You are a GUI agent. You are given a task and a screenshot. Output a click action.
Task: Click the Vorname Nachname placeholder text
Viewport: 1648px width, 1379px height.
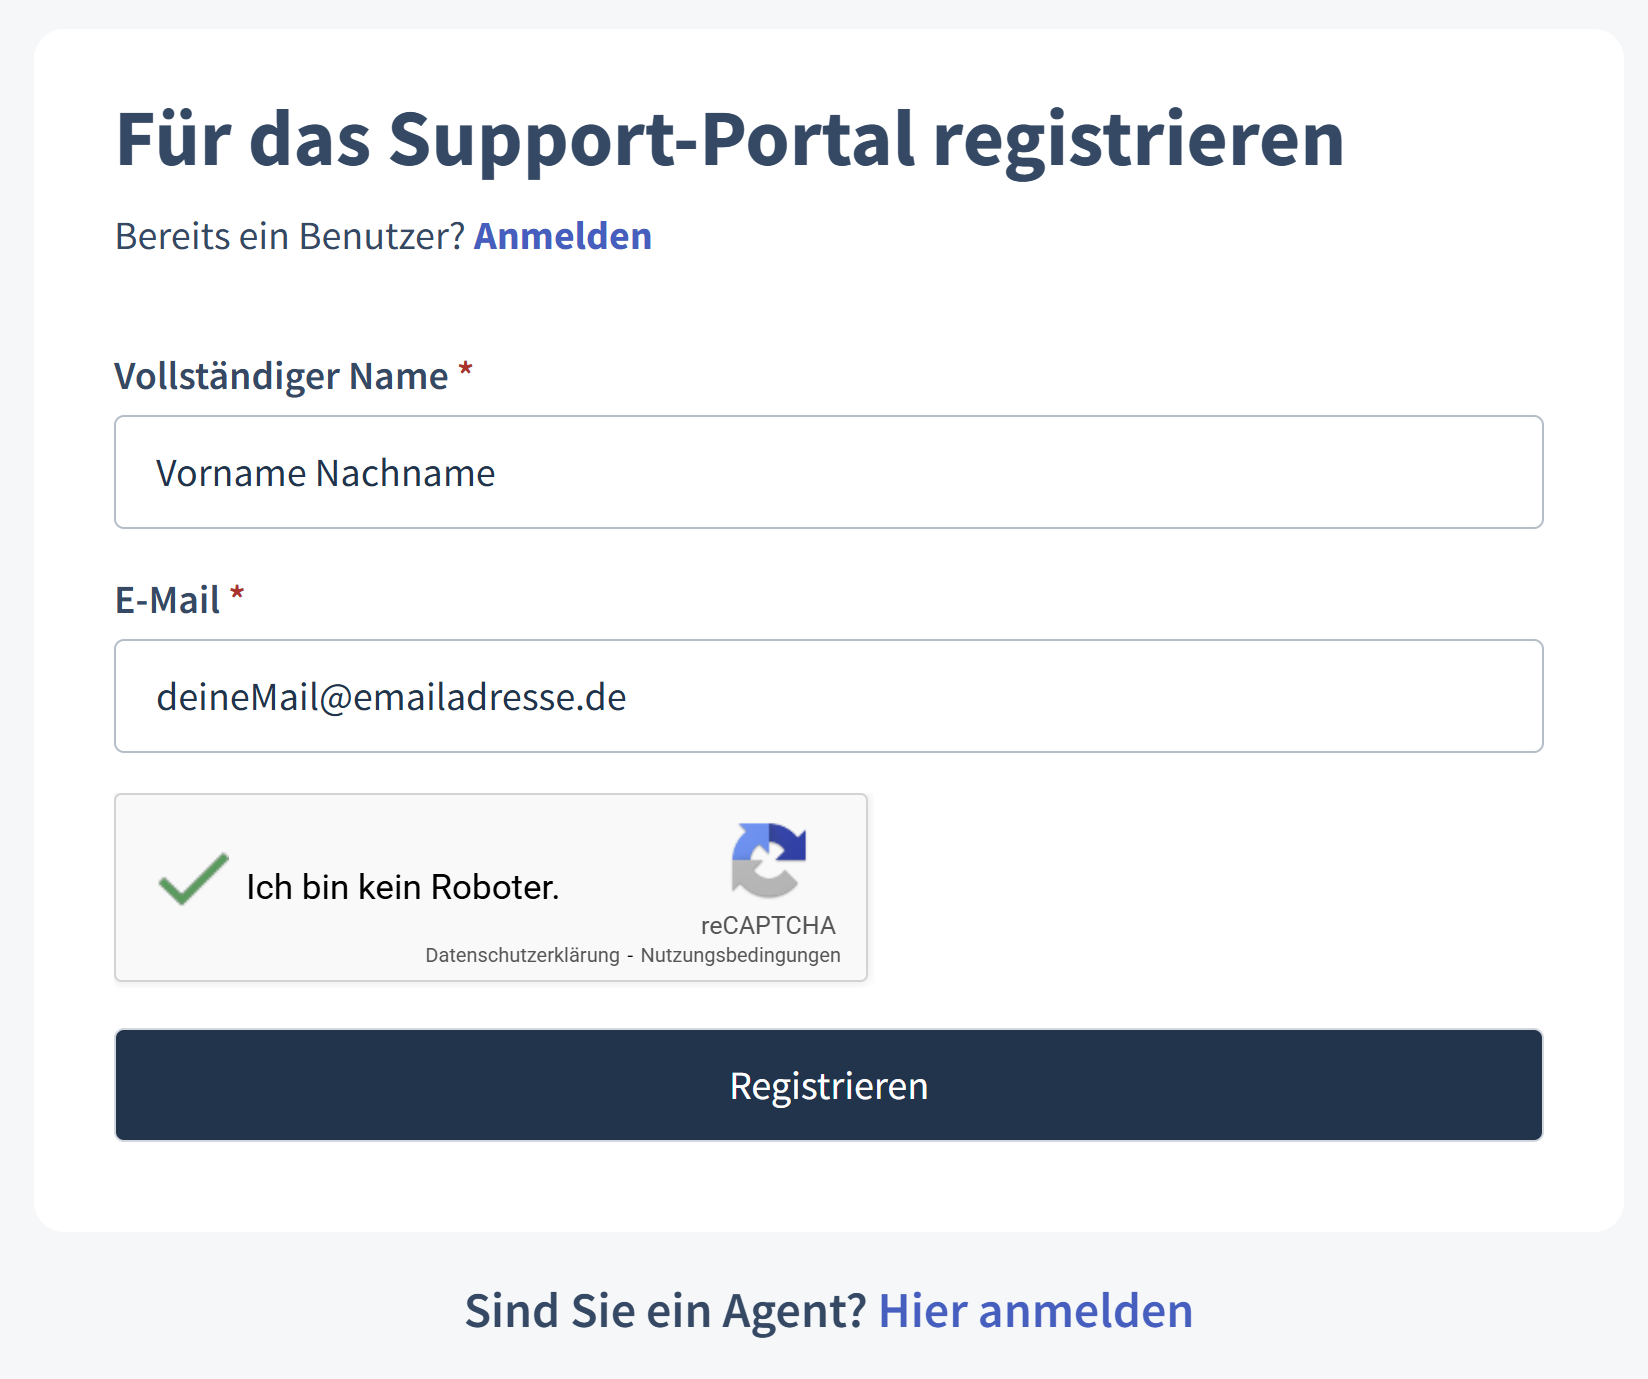326,473
